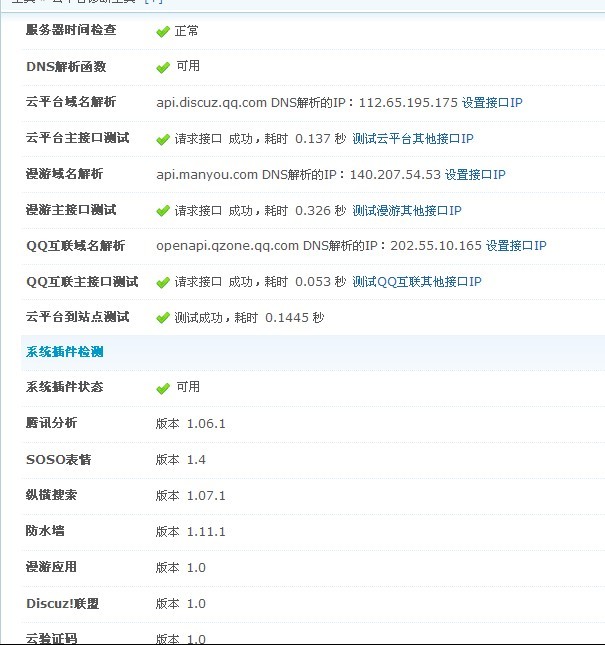
Task: Click check icon in QQ互联主接口测试 row
Action: pyautogui.click(x=163, y=283)
